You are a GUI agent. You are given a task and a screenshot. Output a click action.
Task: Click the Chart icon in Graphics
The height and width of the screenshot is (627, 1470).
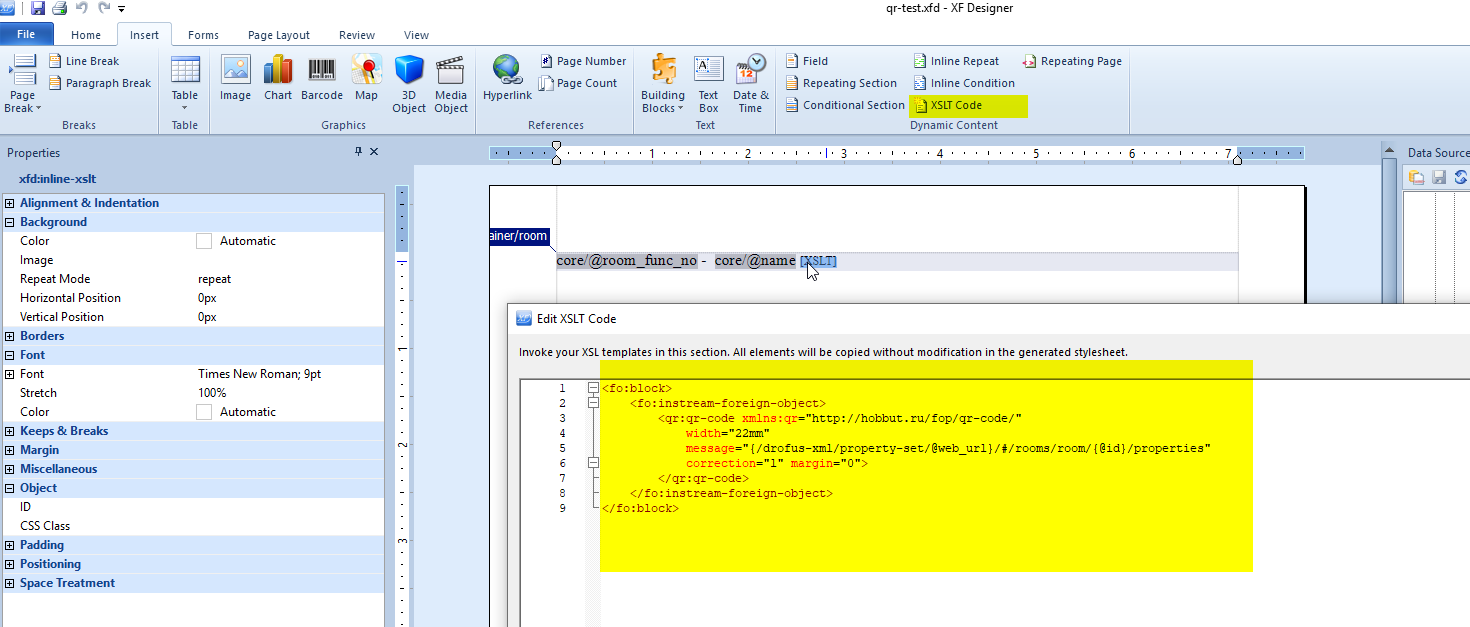click(278, 79)
